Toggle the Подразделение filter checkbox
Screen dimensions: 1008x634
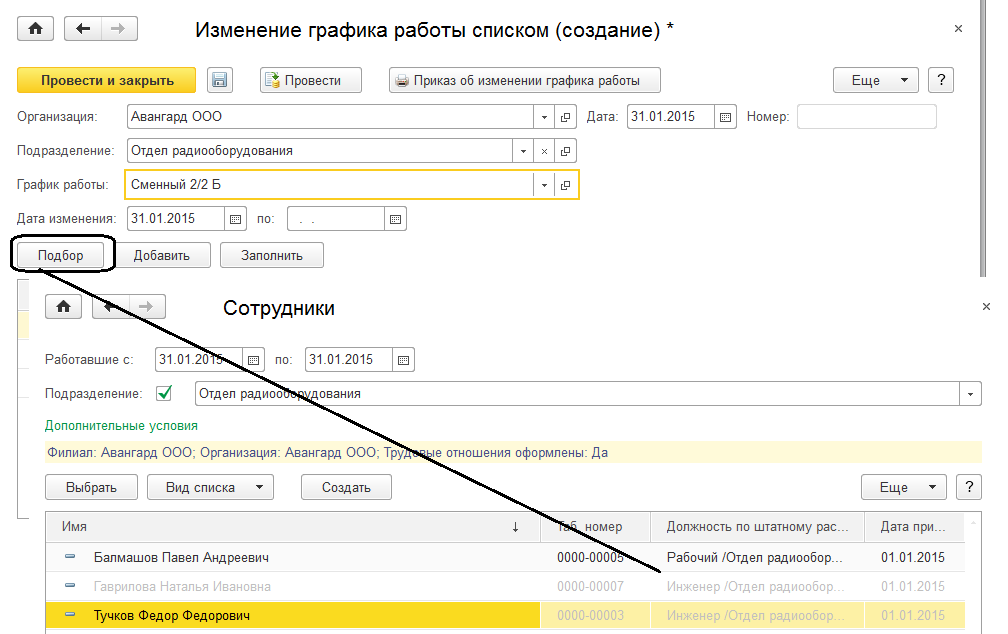(164, 393)
